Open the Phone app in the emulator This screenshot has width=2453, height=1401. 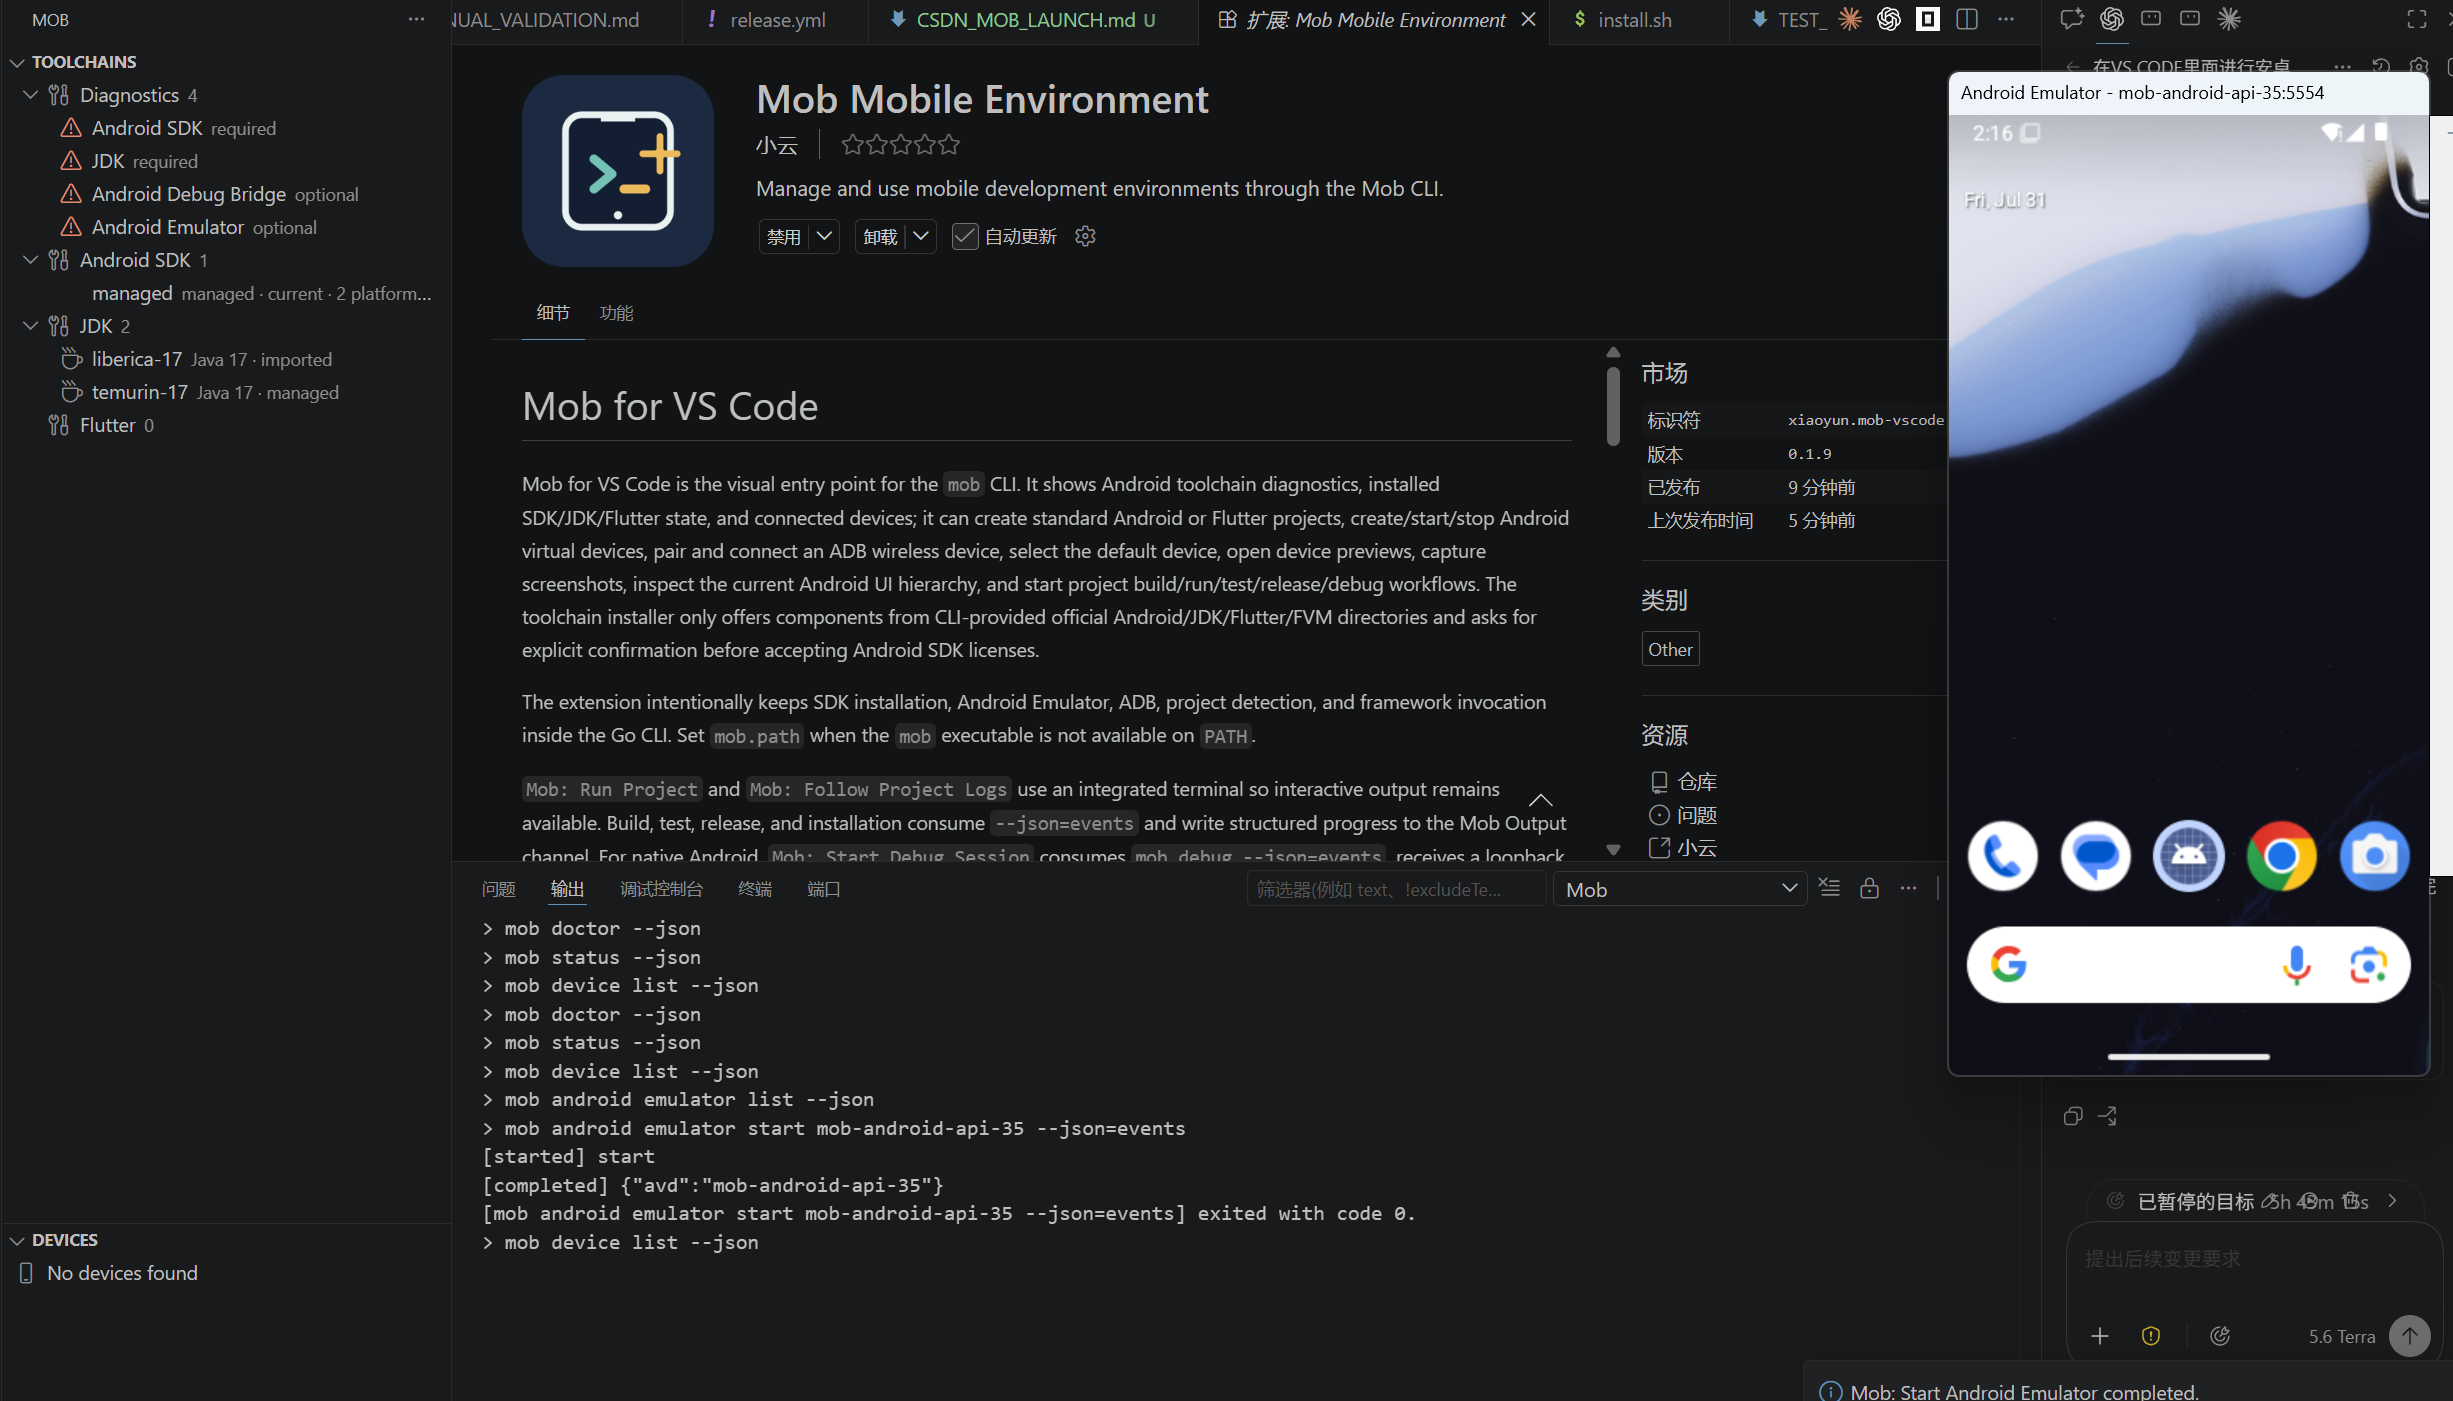coord(2002,856)
